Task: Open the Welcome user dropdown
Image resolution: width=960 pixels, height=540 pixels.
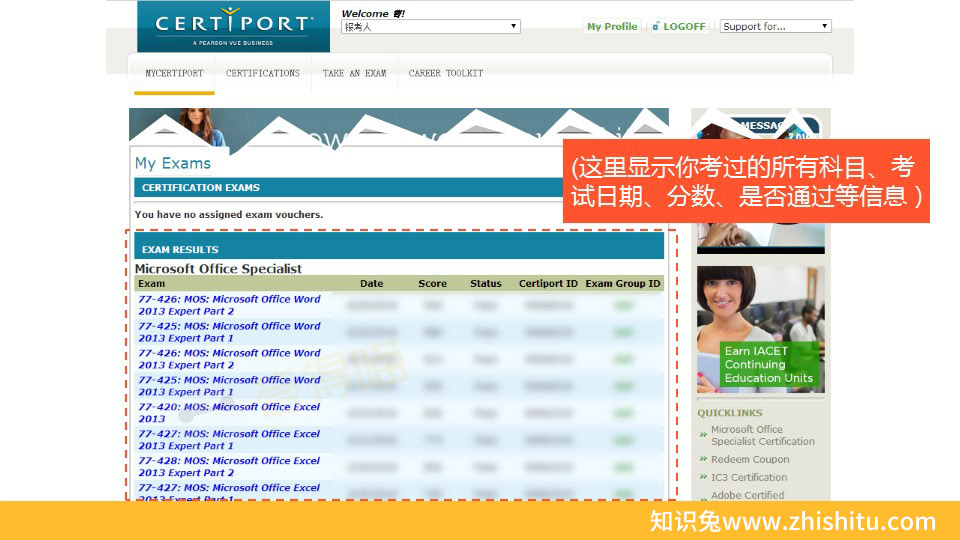Action: (x=430, y=26)
